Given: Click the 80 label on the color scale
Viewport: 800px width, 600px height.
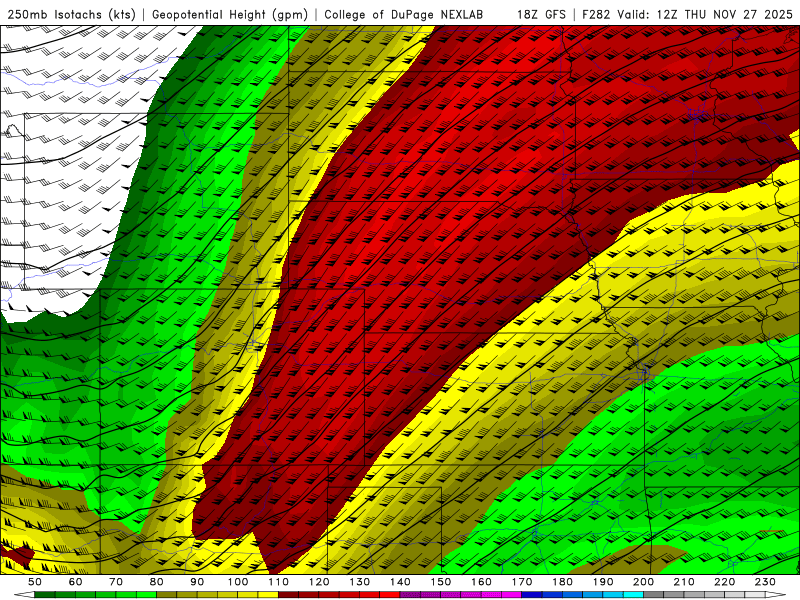Looking at the screenshot, I should click(157, 582).
